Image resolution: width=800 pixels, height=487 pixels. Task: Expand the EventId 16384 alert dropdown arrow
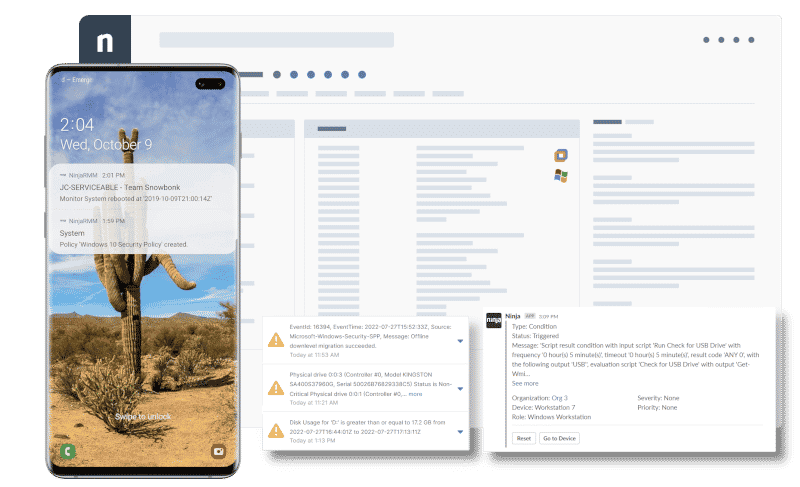point(460,341)
